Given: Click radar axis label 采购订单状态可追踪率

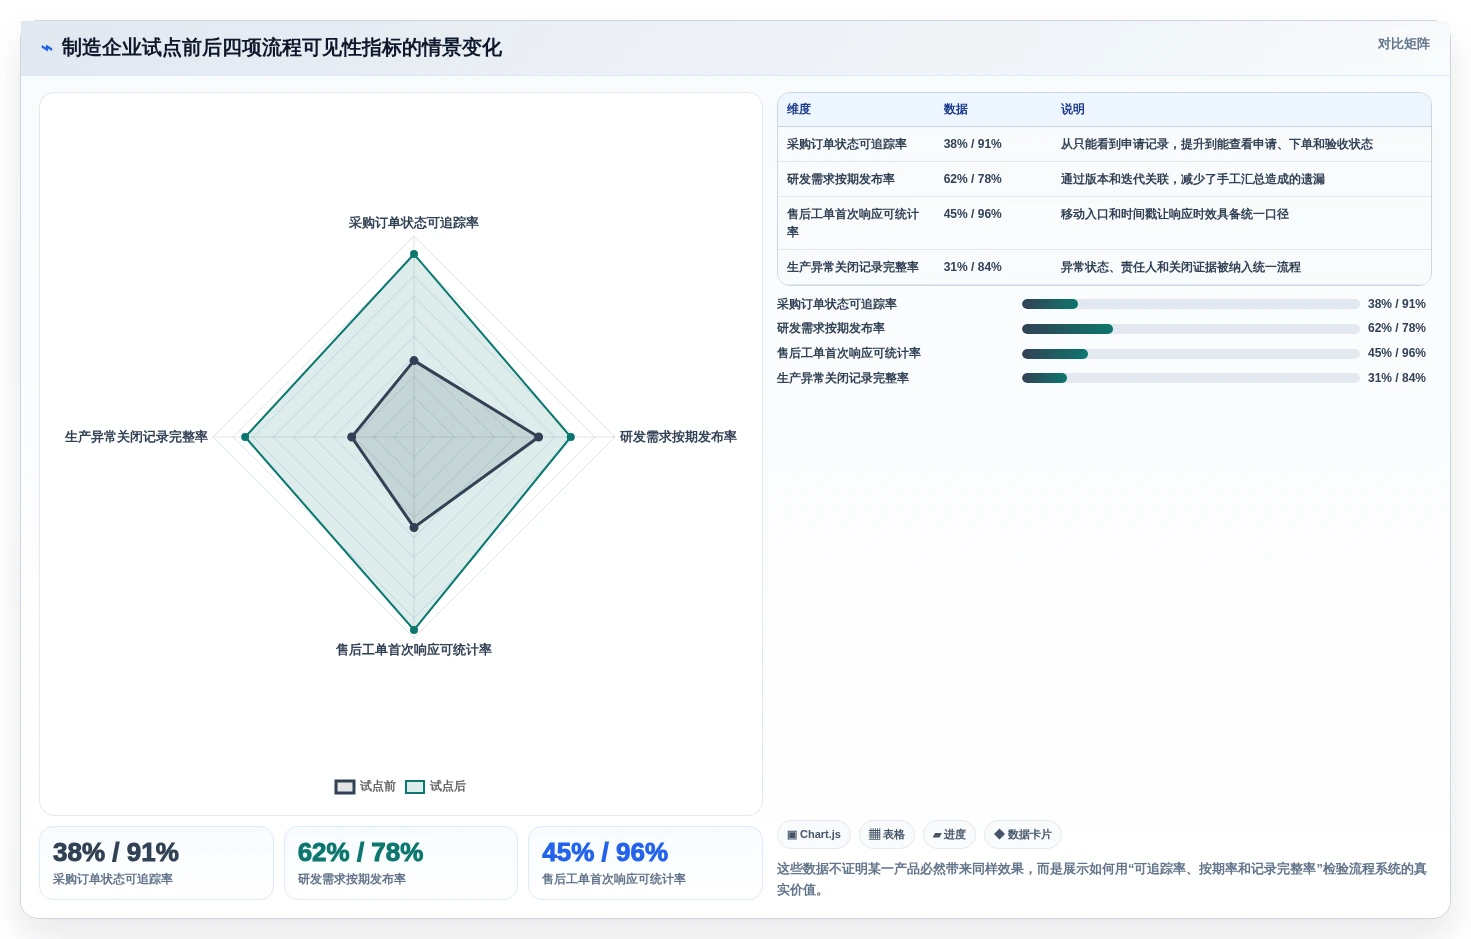Looking at the screenshot, I should click(x=414, y=223).
